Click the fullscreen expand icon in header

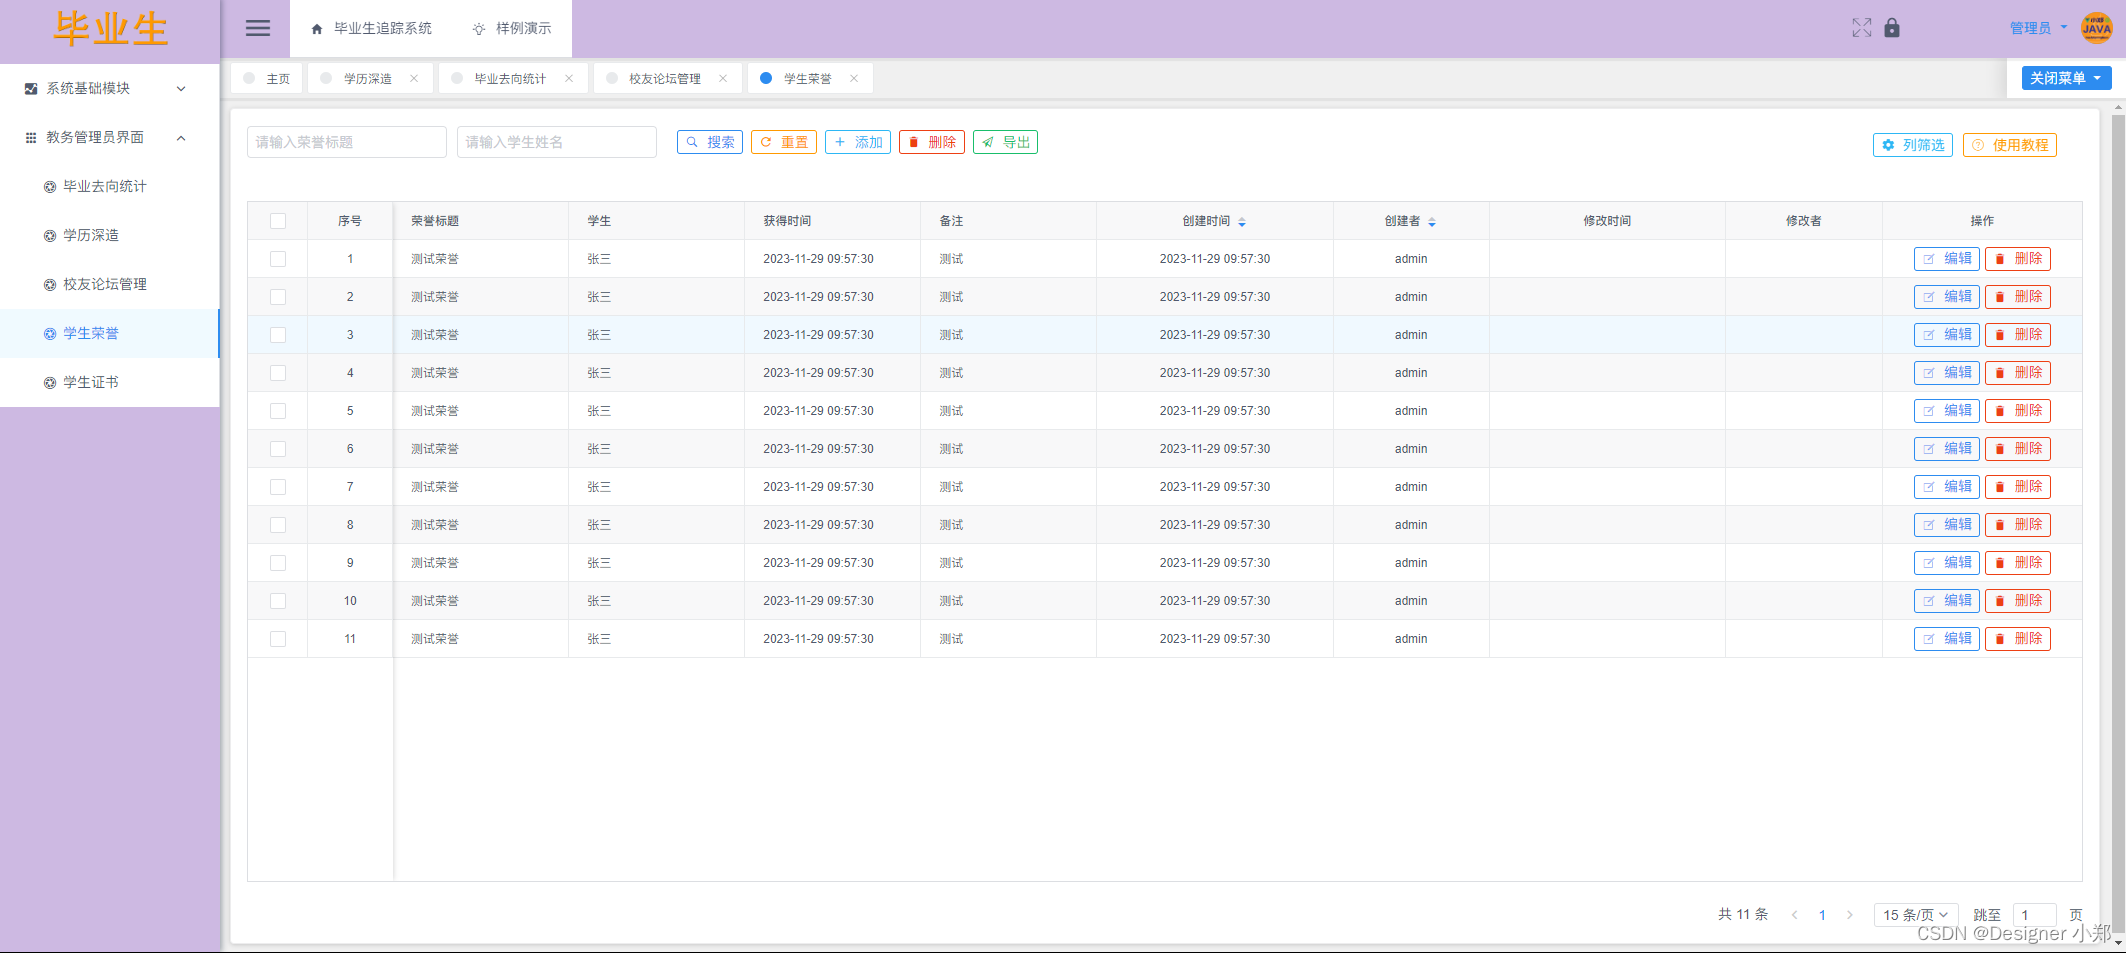[1861, 28]
